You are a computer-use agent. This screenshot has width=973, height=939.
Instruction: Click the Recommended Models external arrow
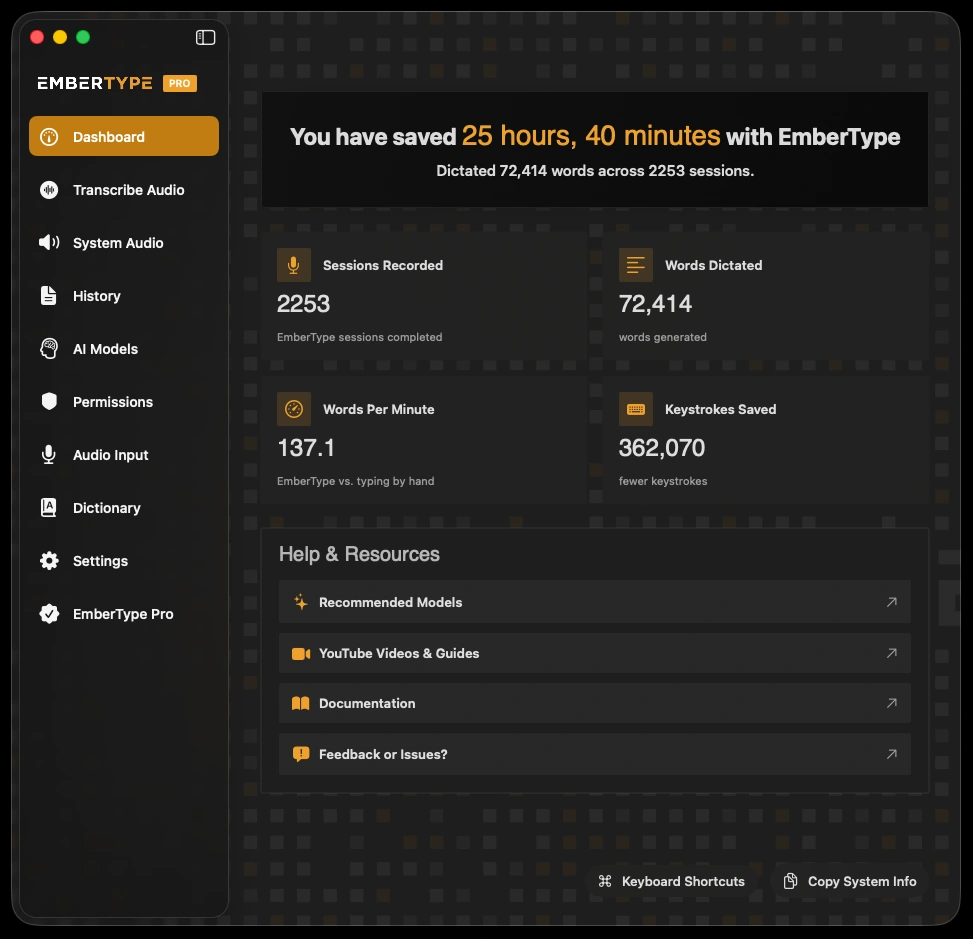pyautogui.click(x=892, y=602)
